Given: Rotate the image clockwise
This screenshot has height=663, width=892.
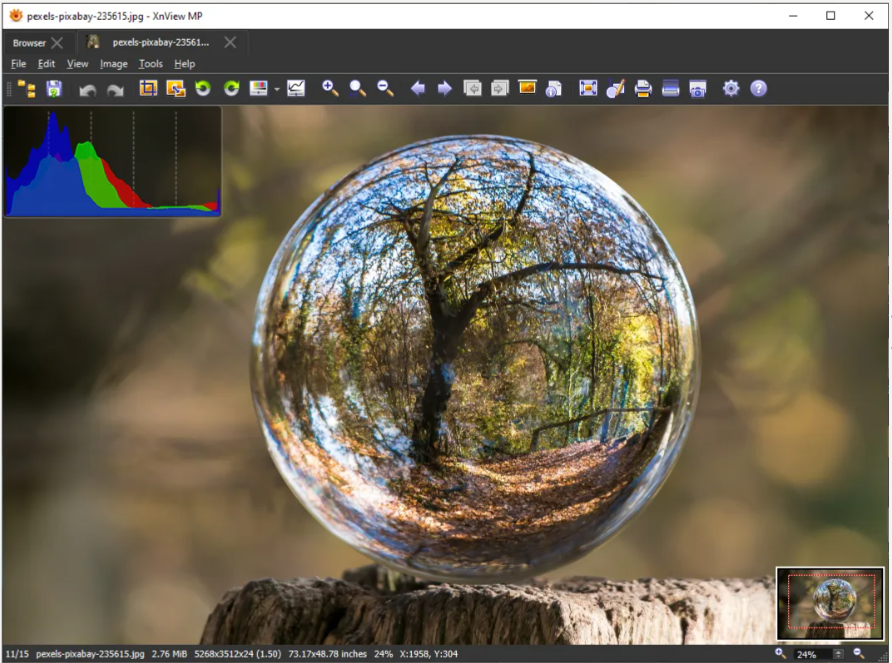Looking at the screenshot, I should pyautogui.click(x=231, y=88).
